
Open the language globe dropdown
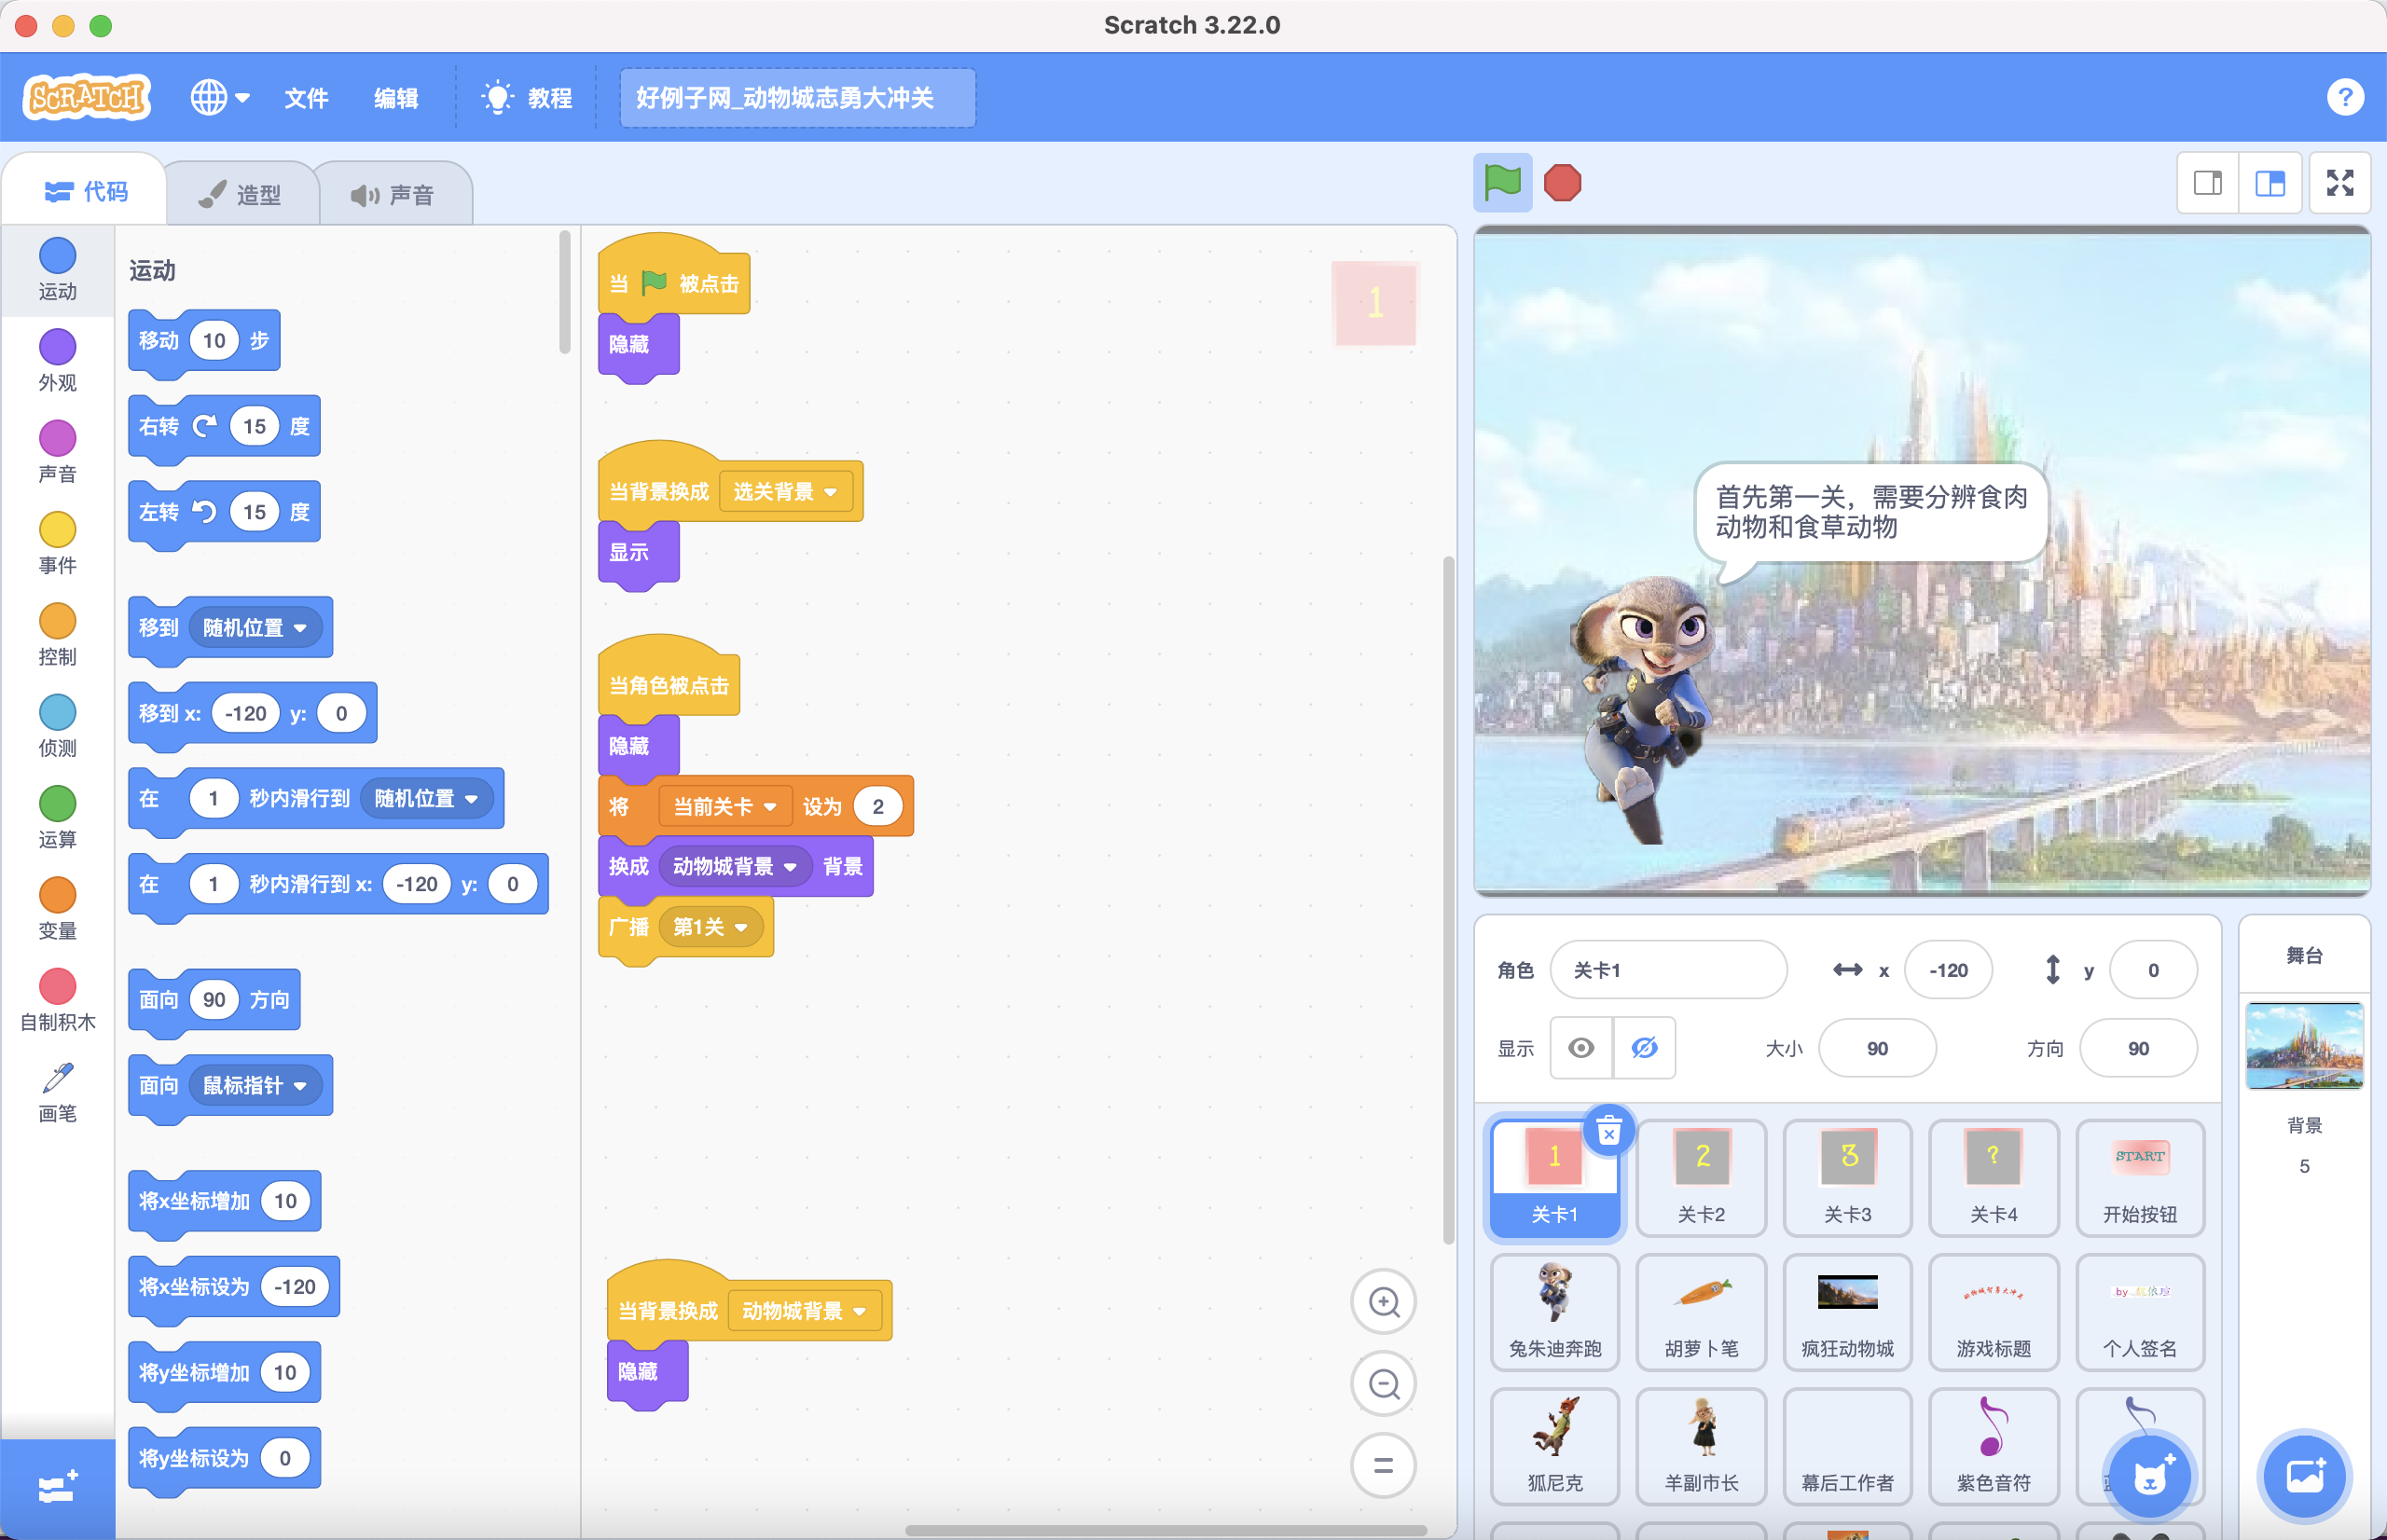coord(220,97)
